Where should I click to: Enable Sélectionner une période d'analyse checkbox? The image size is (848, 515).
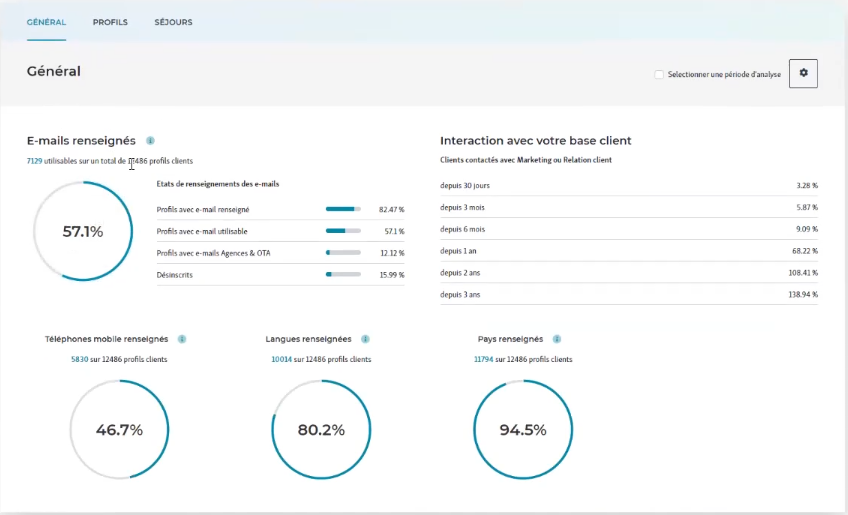click(x=658, y=74)
